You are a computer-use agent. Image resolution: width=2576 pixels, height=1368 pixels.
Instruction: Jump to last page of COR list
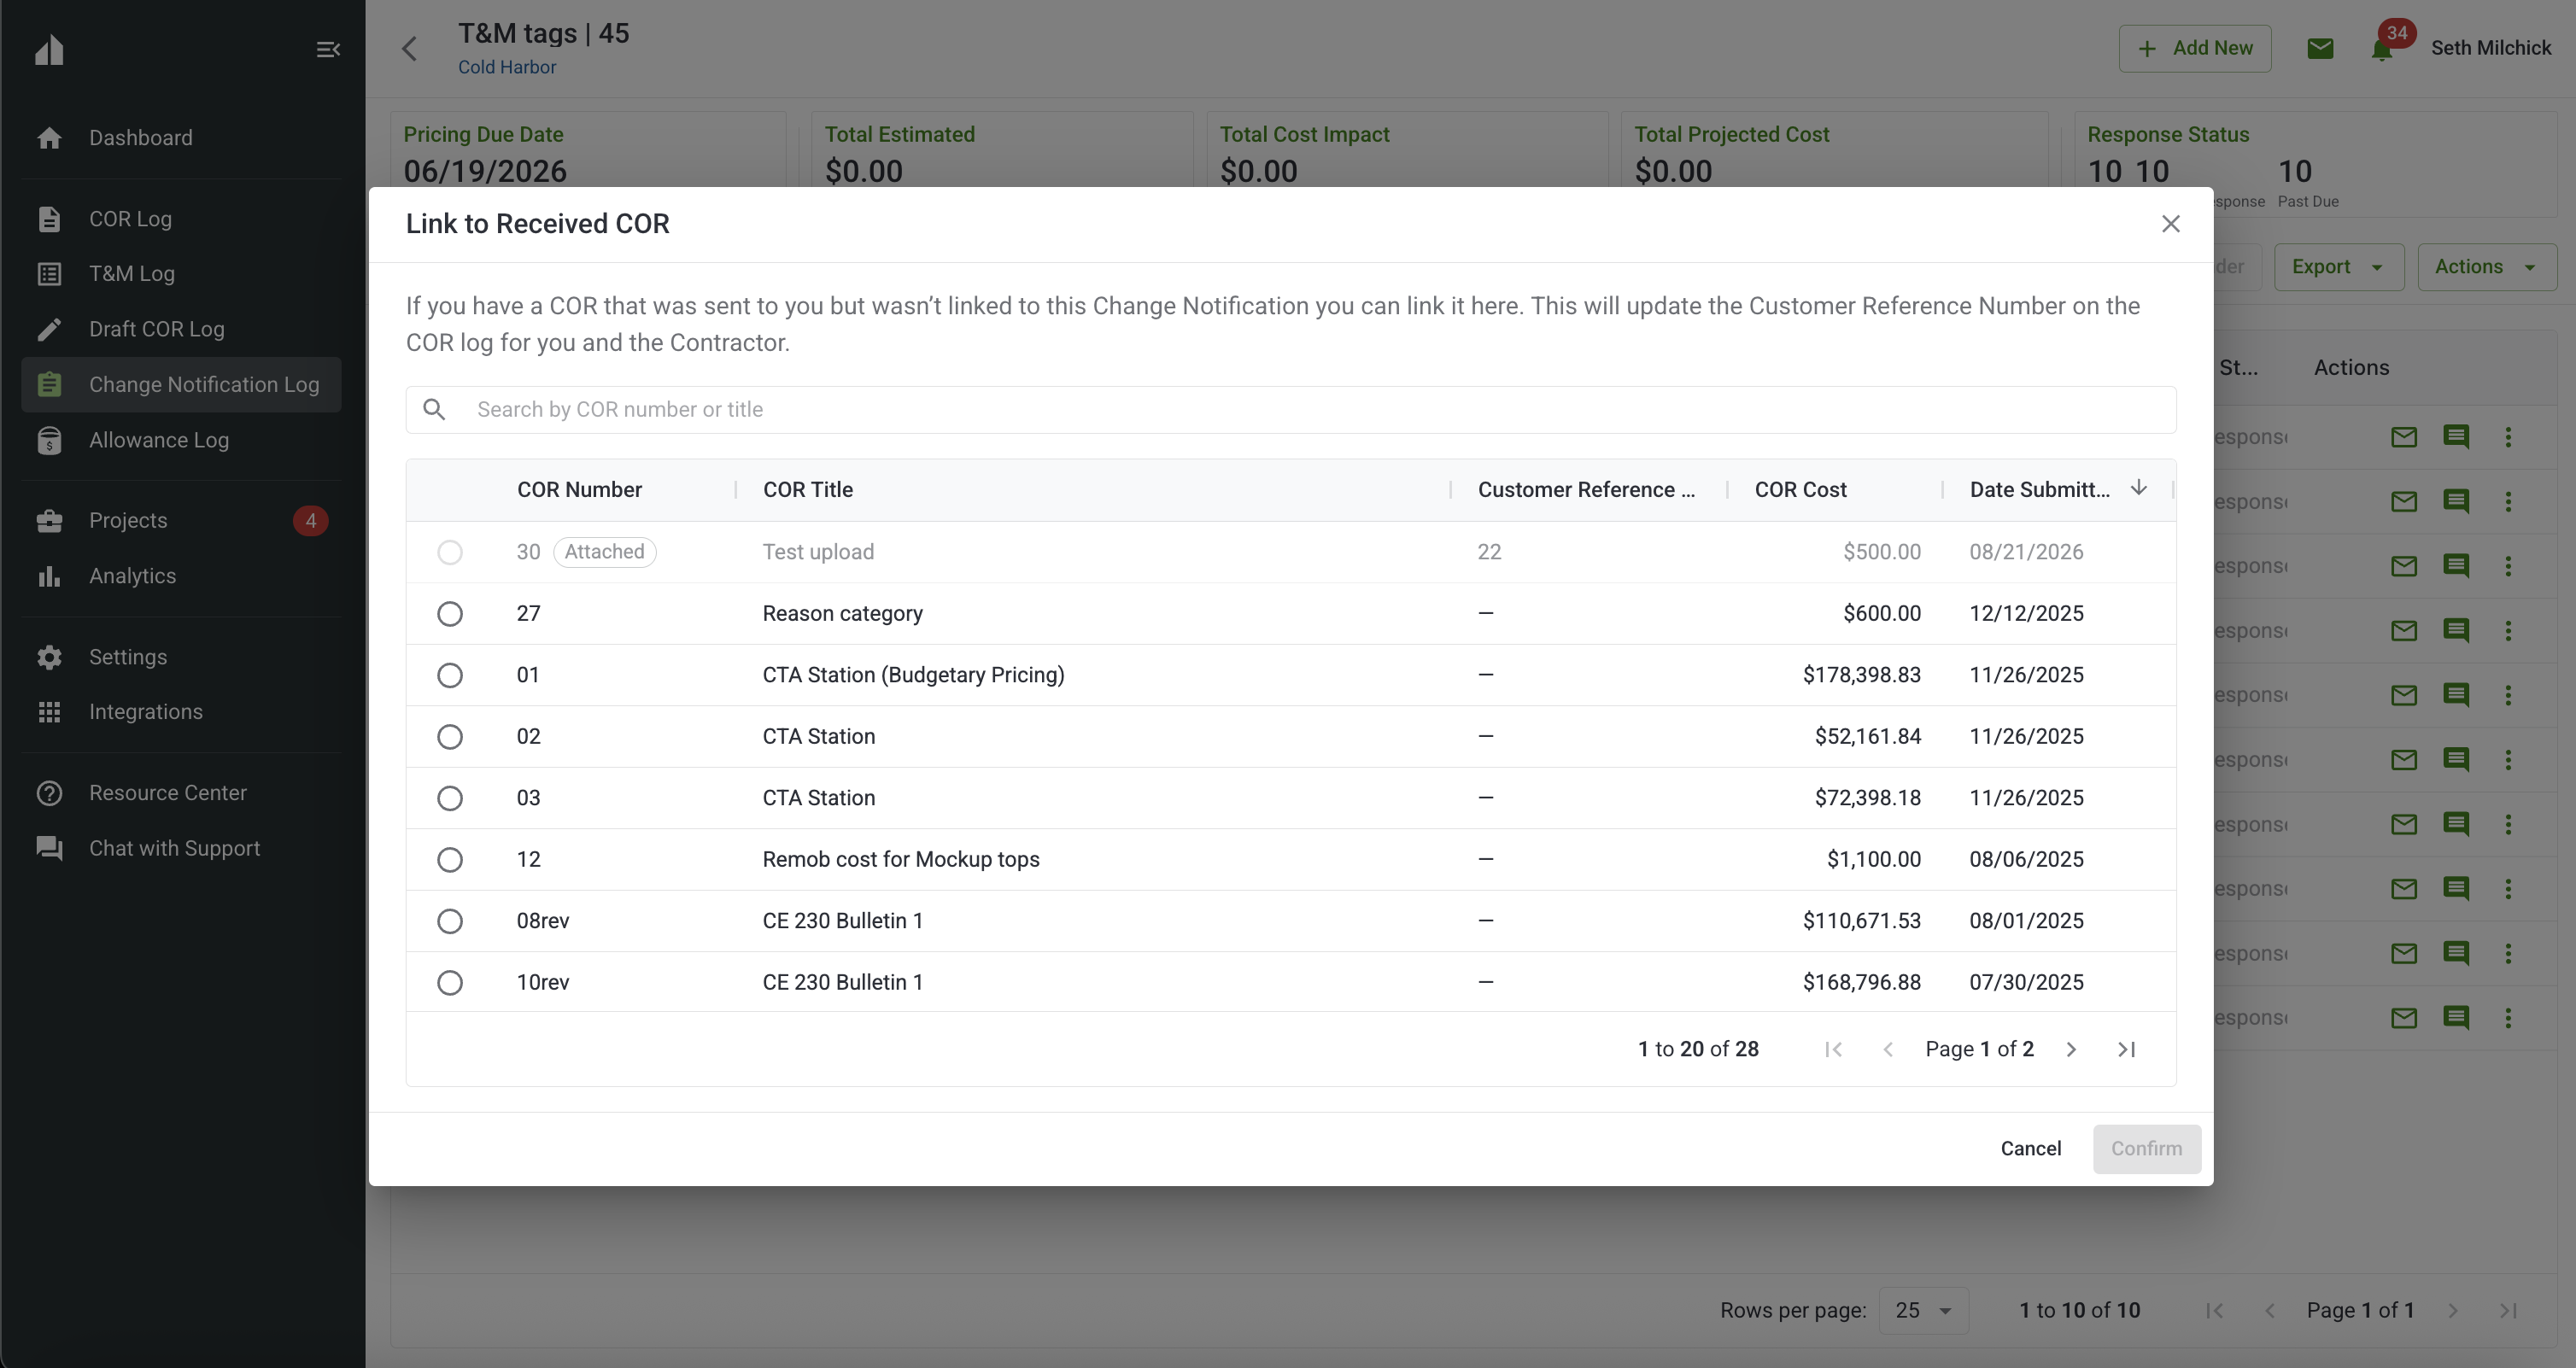(x=2126, y=1049)
